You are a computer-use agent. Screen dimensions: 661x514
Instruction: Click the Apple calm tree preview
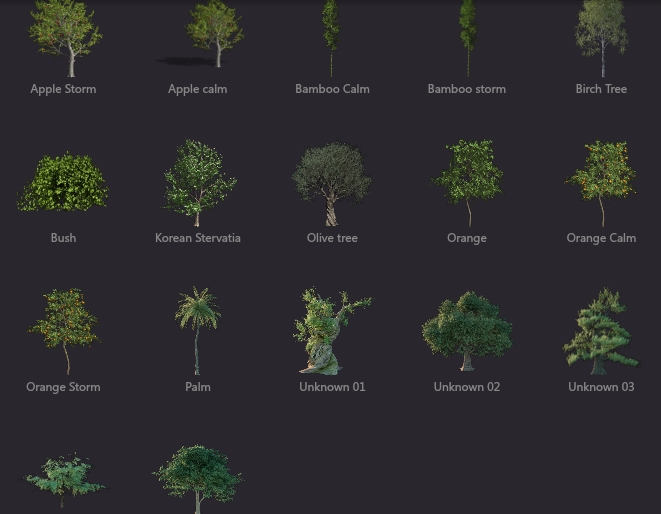212,36
